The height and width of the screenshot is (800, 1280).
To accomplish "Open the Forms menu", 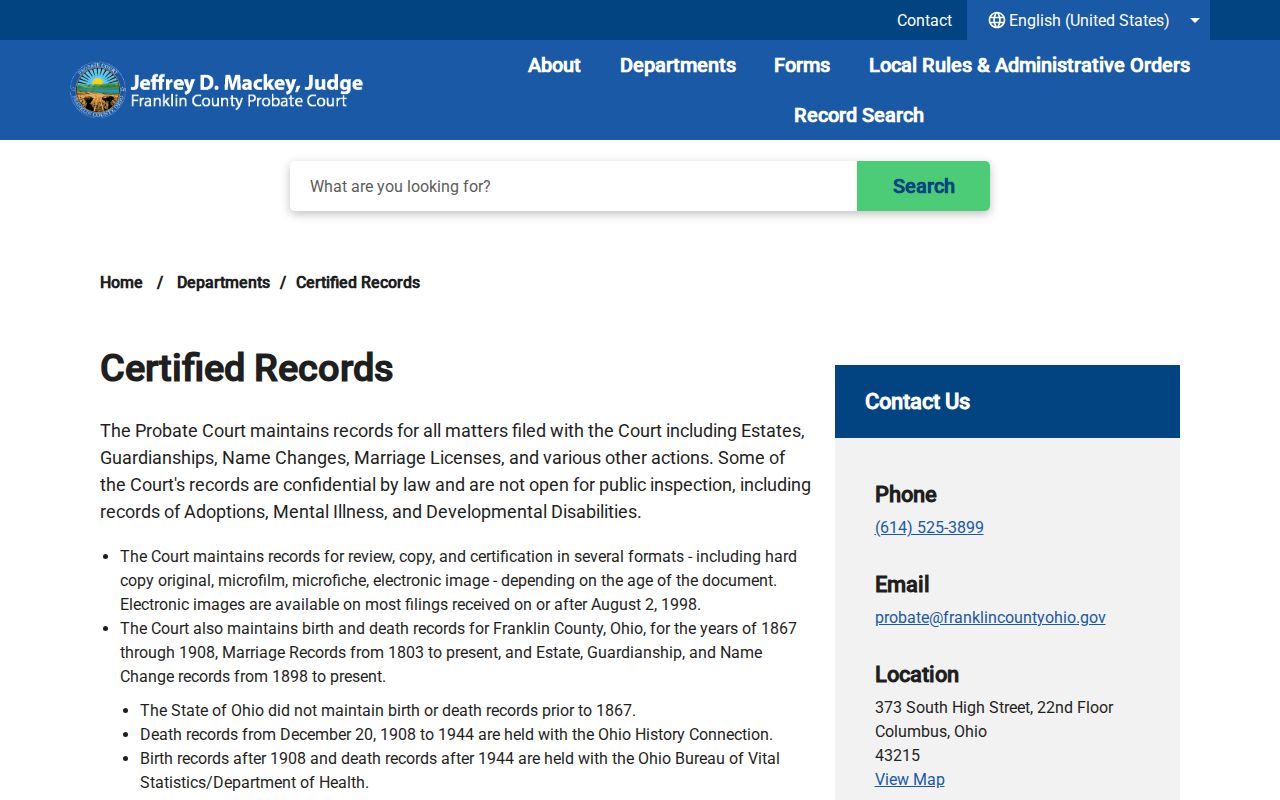I will [802, 65].
